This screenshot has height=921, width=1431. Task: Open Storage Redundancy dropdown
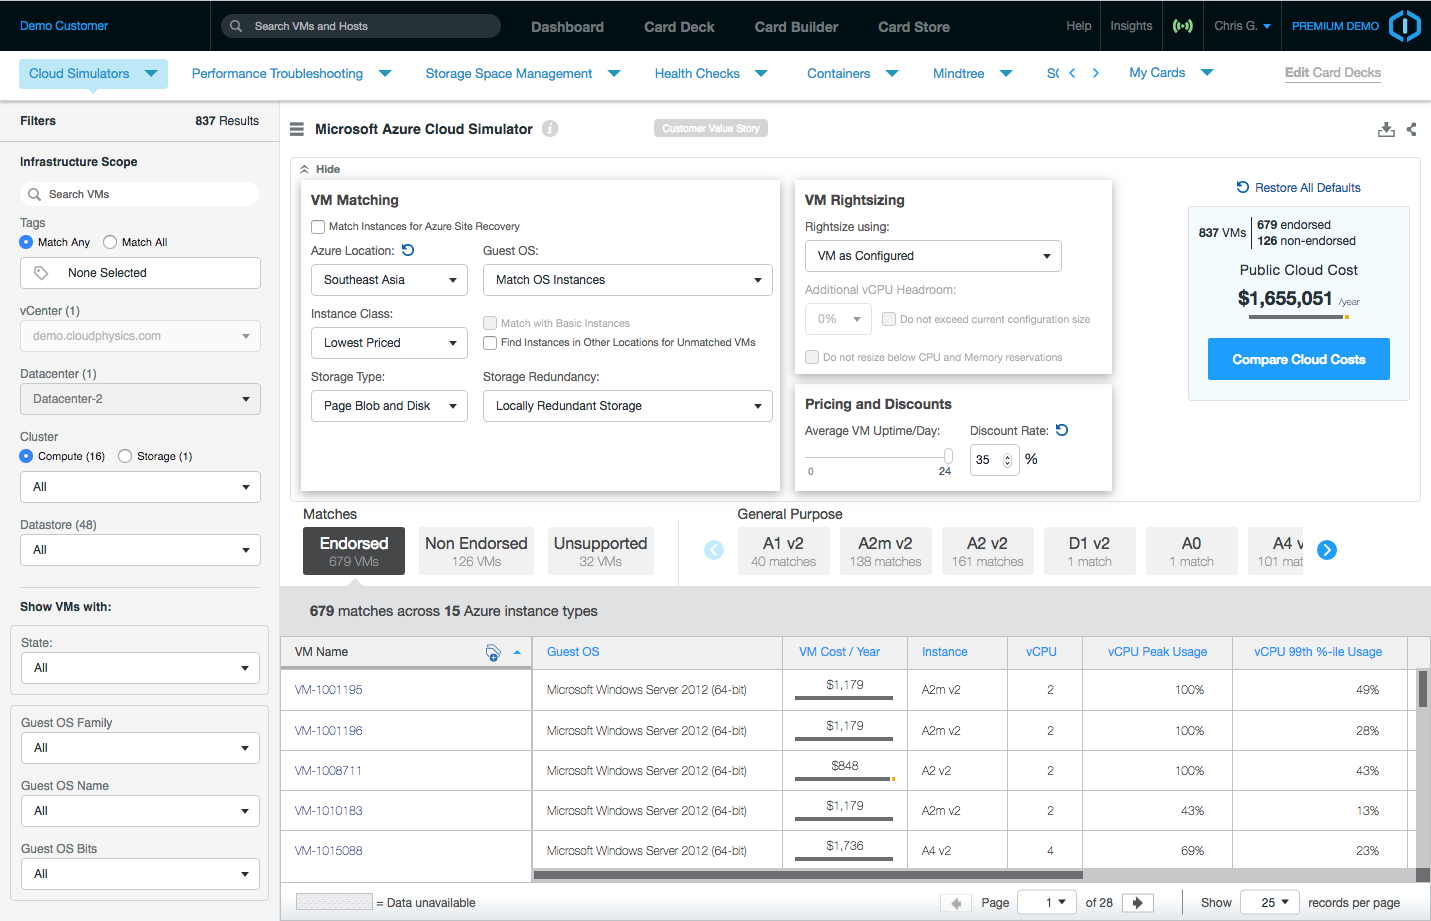[628, 406]
